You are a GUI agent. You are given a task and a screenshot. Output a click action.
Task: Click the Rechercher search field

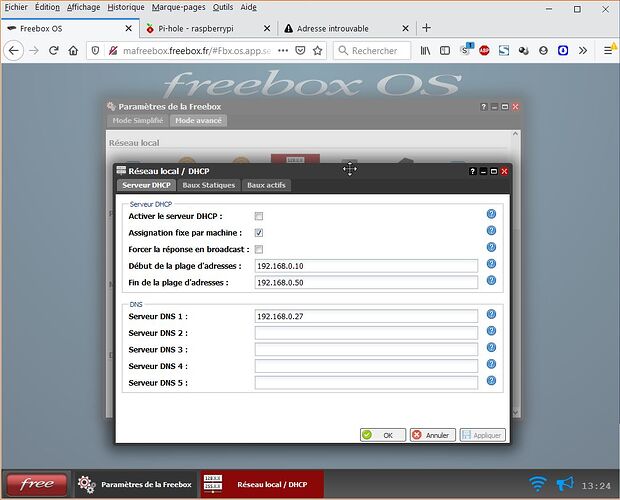372,51
